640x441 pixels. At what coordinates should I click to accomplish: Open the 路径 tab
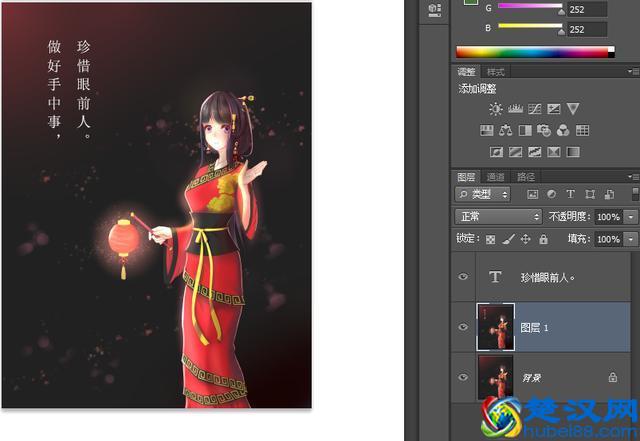tap(526, 176)
